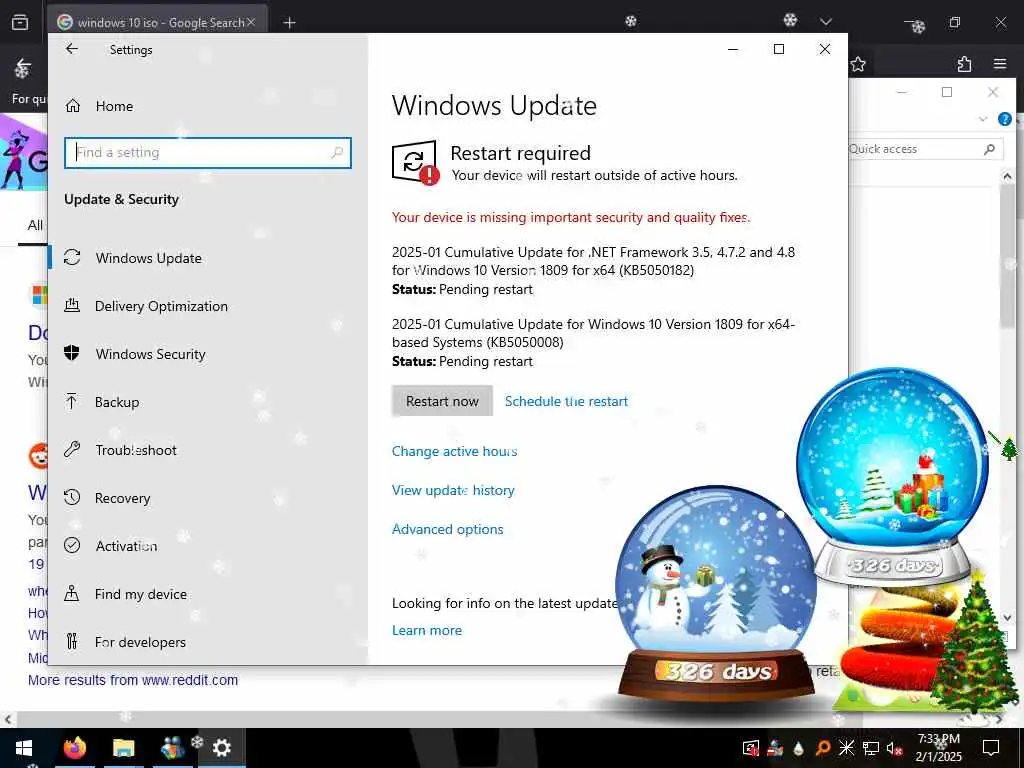The width and height of the screenshot is (1024, 768).
Task: Select KB5050182 update description text
Action: pos(593,261)
